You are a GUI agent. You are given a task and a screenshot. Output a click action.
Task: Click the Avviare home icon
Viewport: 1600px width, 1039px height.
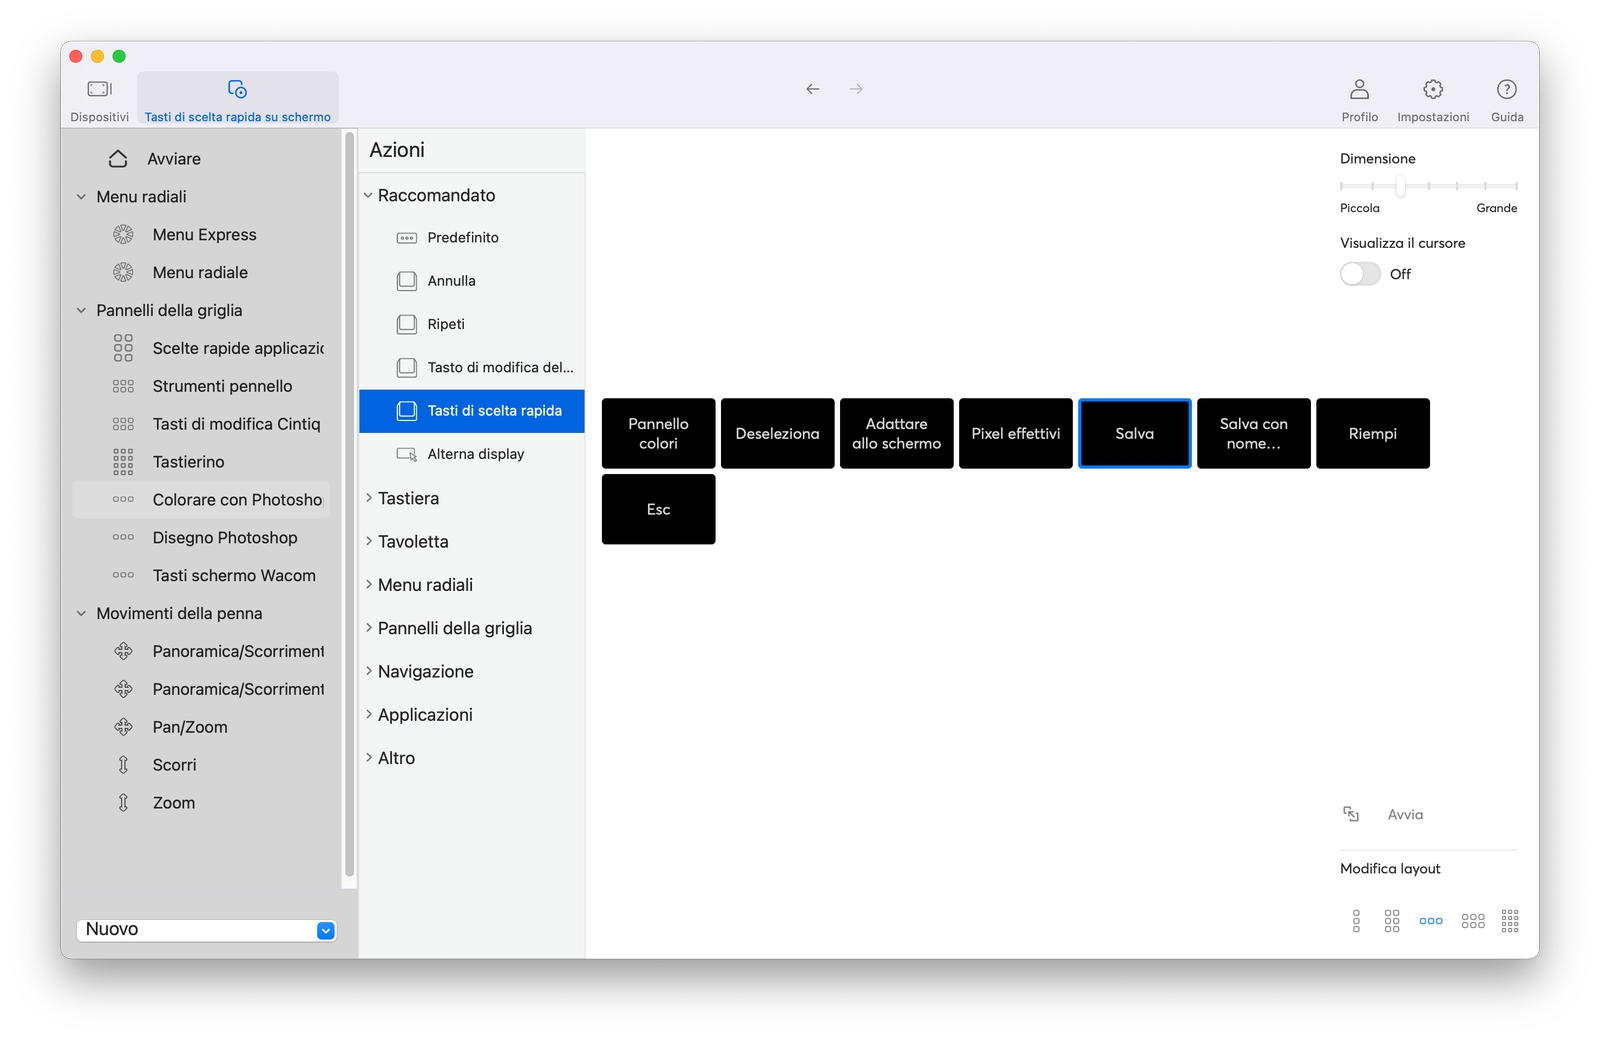point(118,159)
